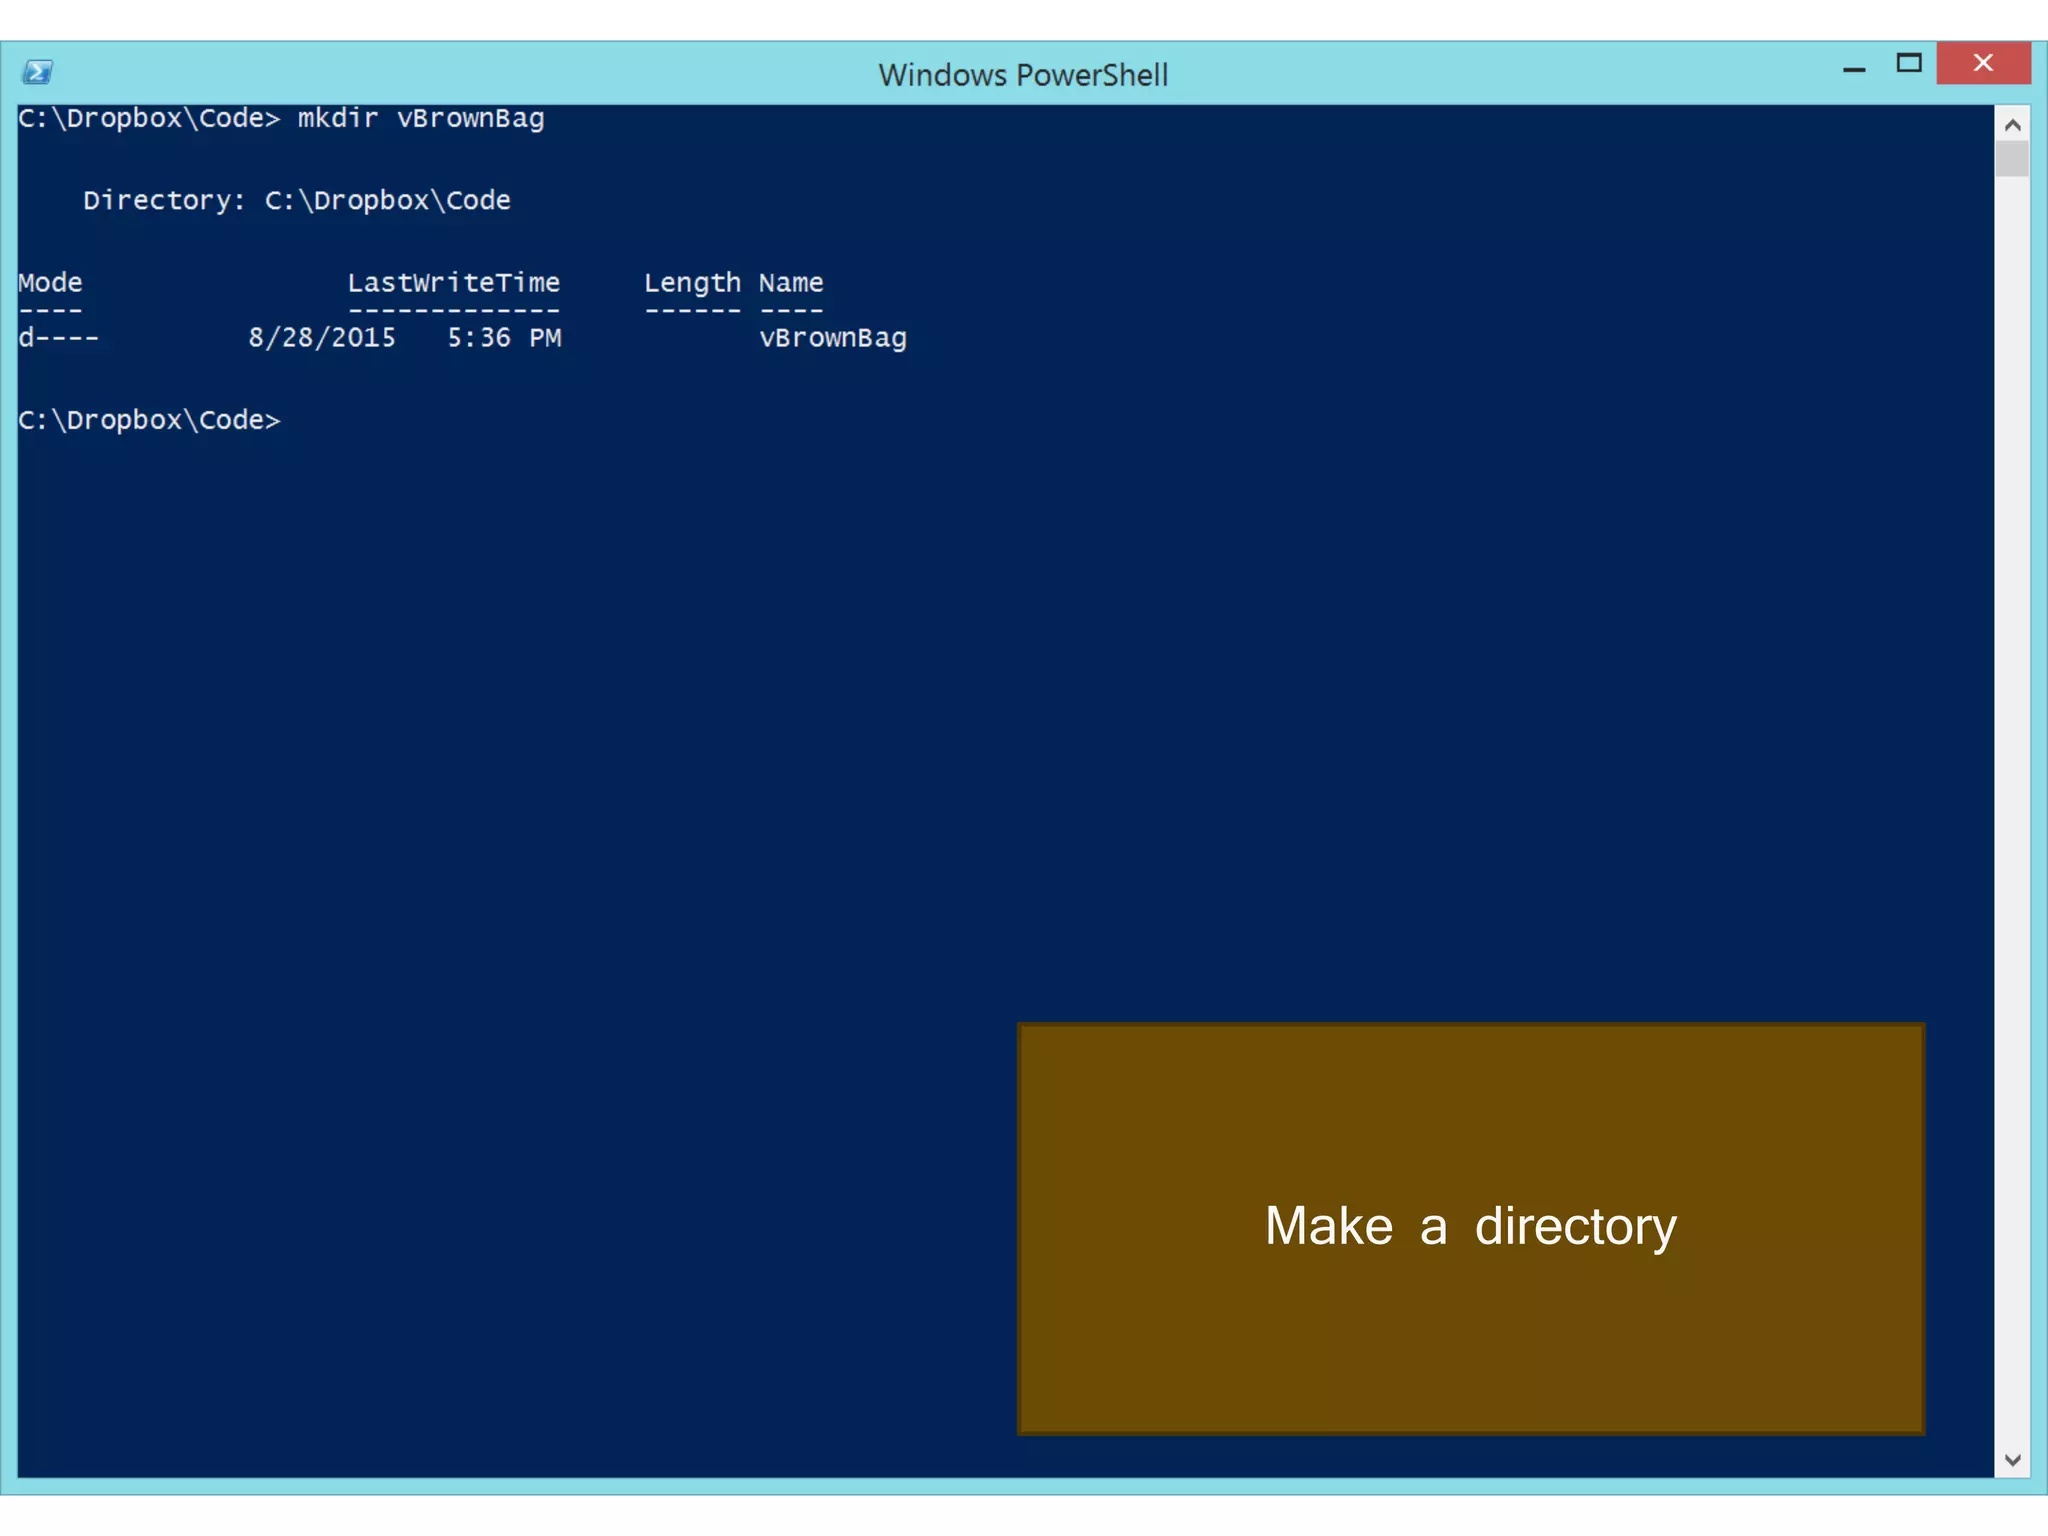Click the scrollbar down arrow
This screenshot has height=1536, width=2048.
point(2012,1460)
